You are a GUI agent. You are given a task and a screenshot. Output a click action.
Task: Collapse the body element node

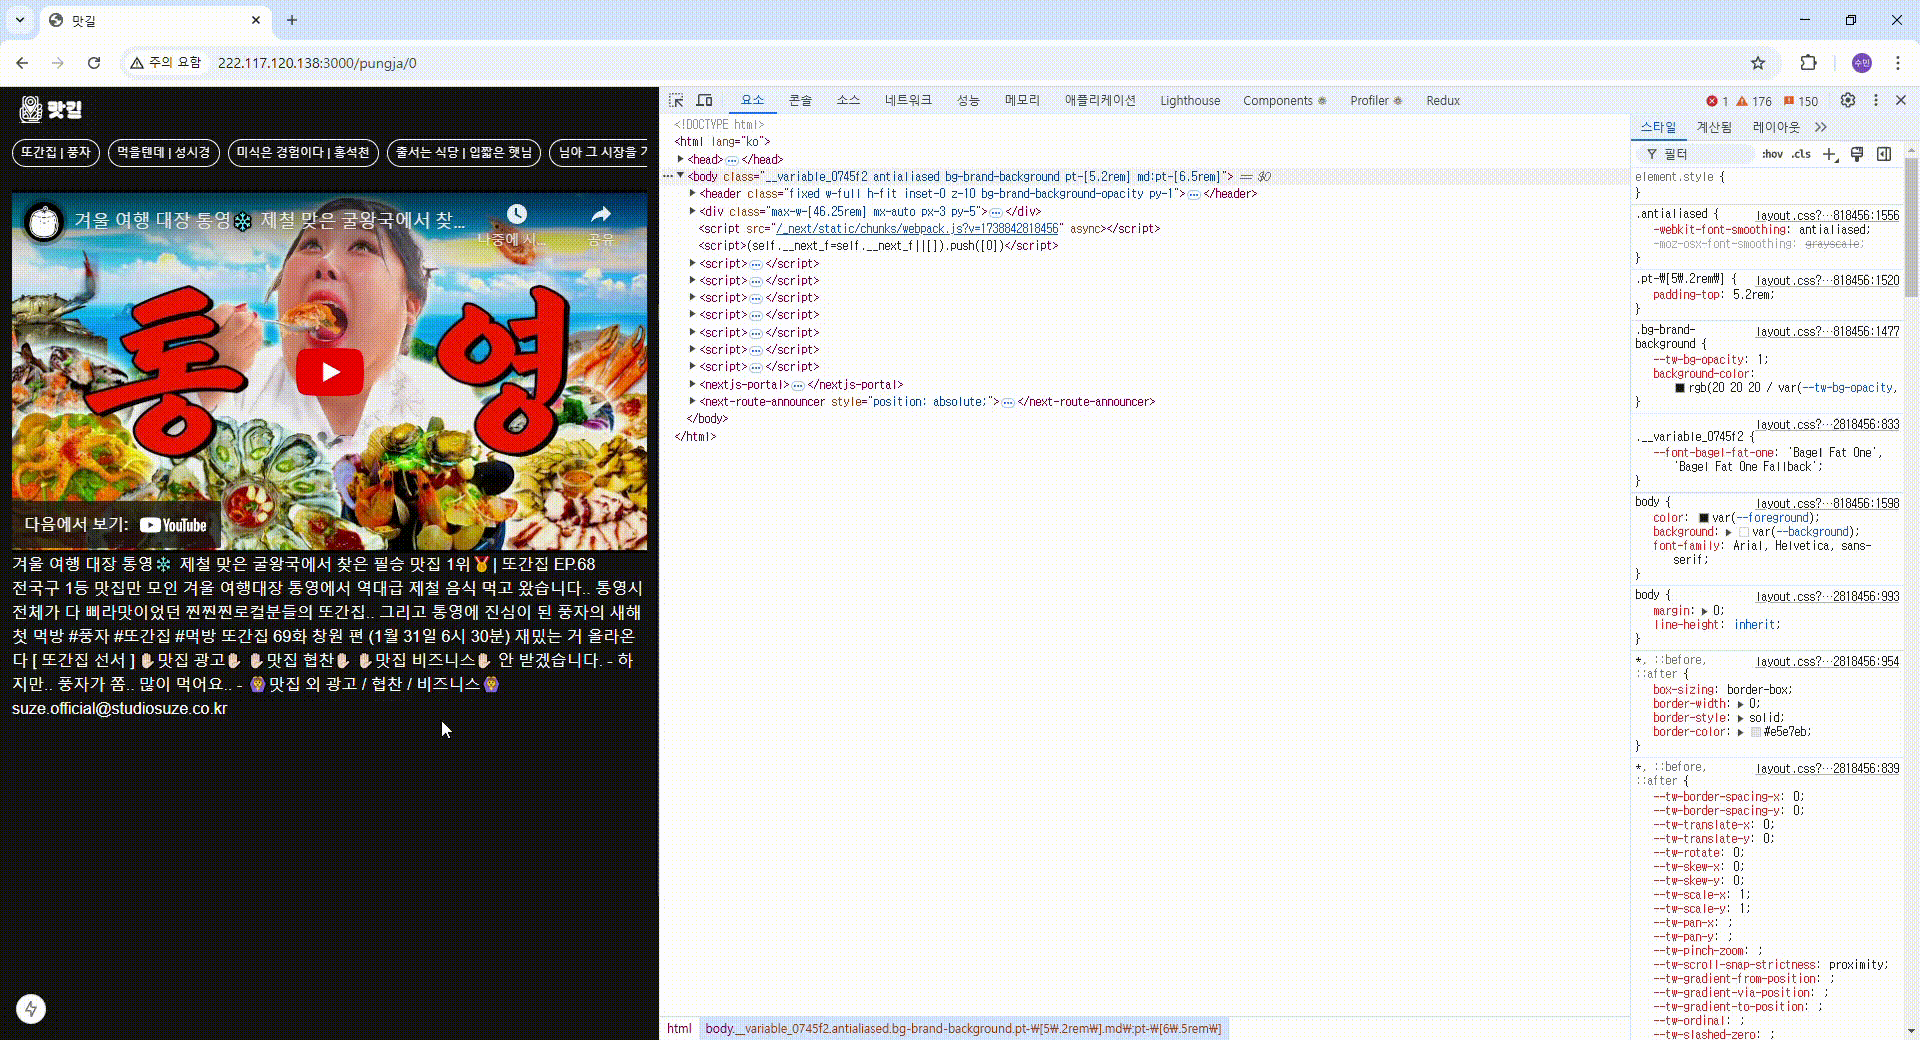coord(681,176)
